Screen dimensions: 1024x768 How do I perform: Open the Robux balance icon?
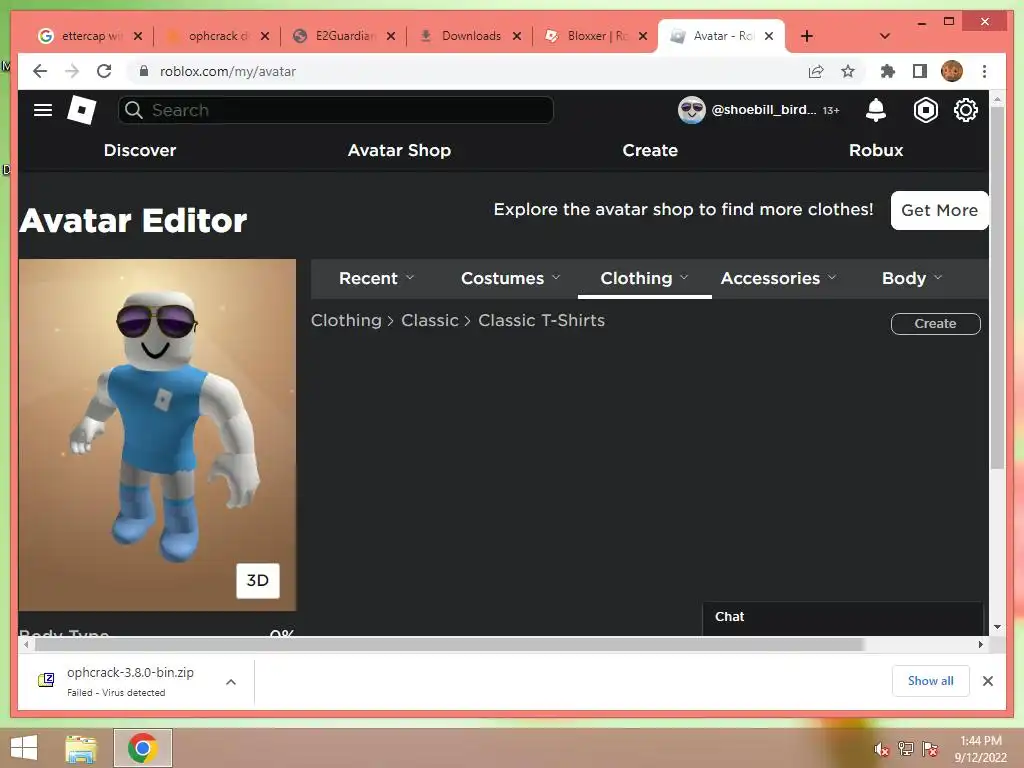925,110
